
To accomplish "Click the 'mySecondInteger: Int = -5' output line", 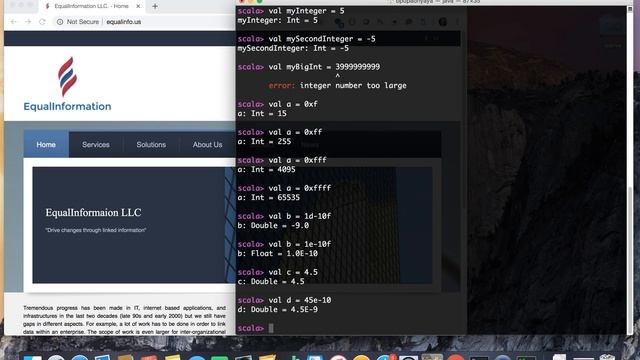I will 293,48.
